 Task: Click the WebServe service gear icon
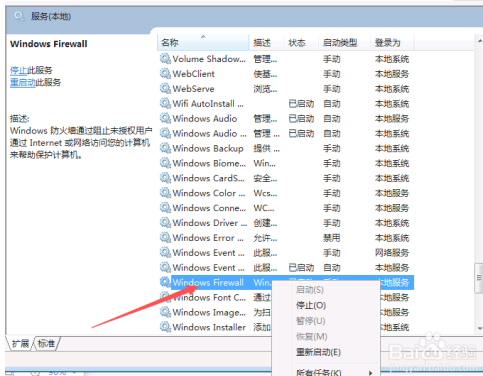tap(165, 88)
